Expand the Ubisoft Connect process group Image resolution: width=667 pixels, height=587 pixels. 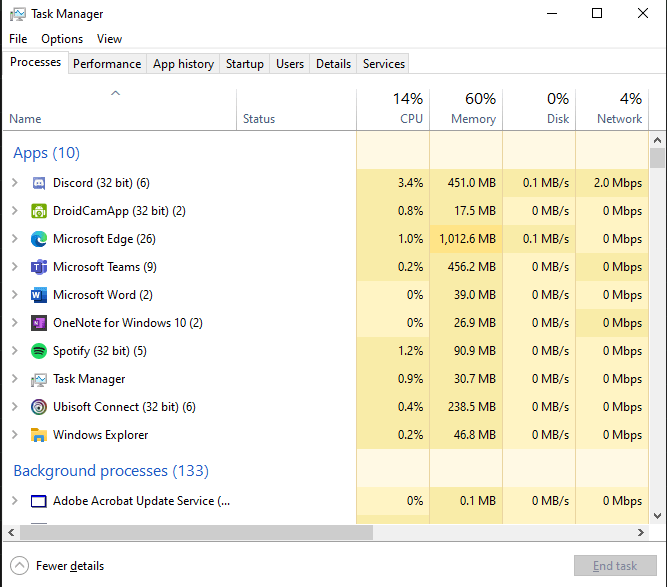coord(15,407)
